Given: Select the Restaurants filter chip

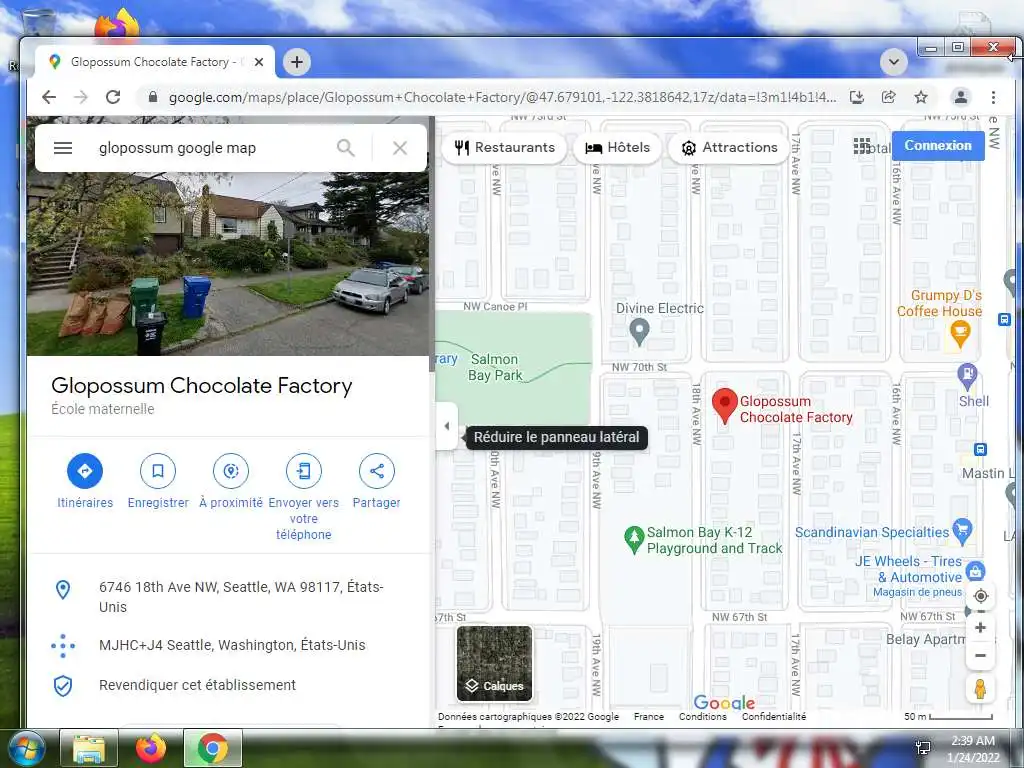Looking at the screenshot, I should pyautogui.click(x=504, y=148).
